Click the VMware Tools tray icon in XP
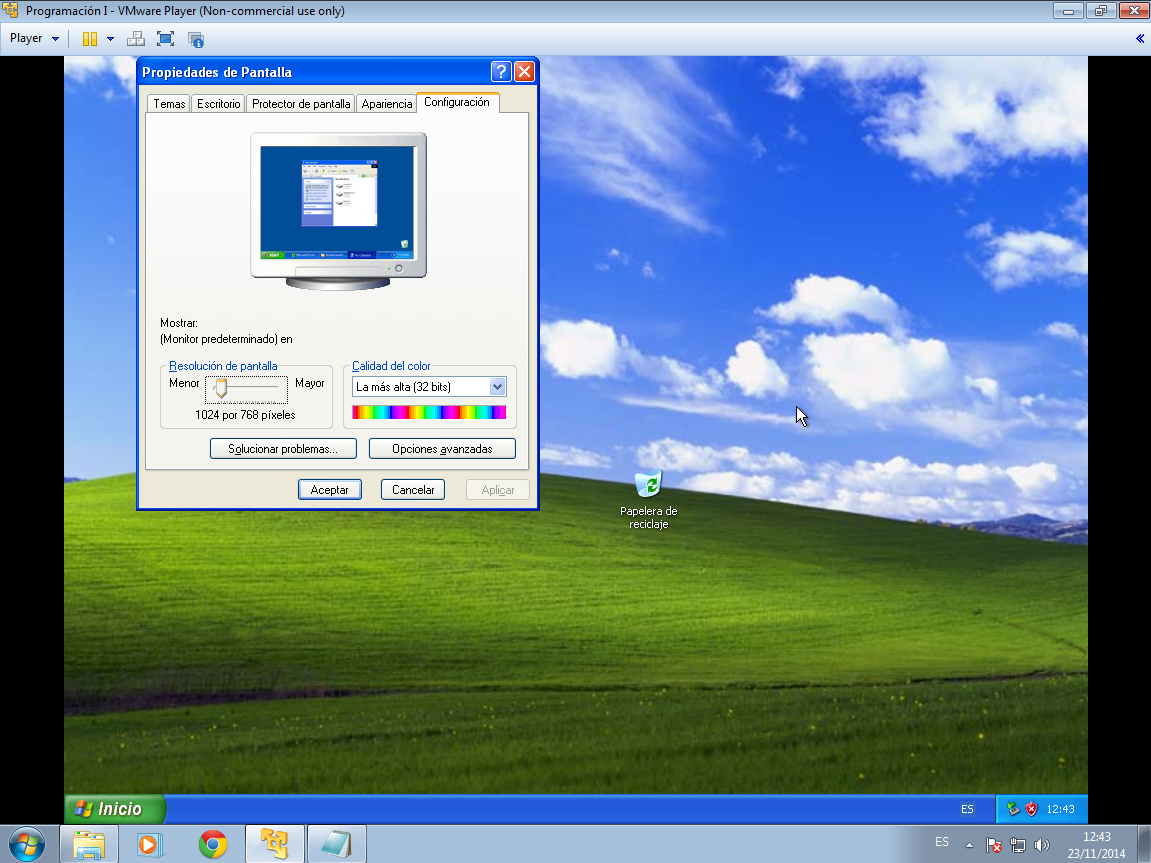1151x863 pixels. [1013, 809]
